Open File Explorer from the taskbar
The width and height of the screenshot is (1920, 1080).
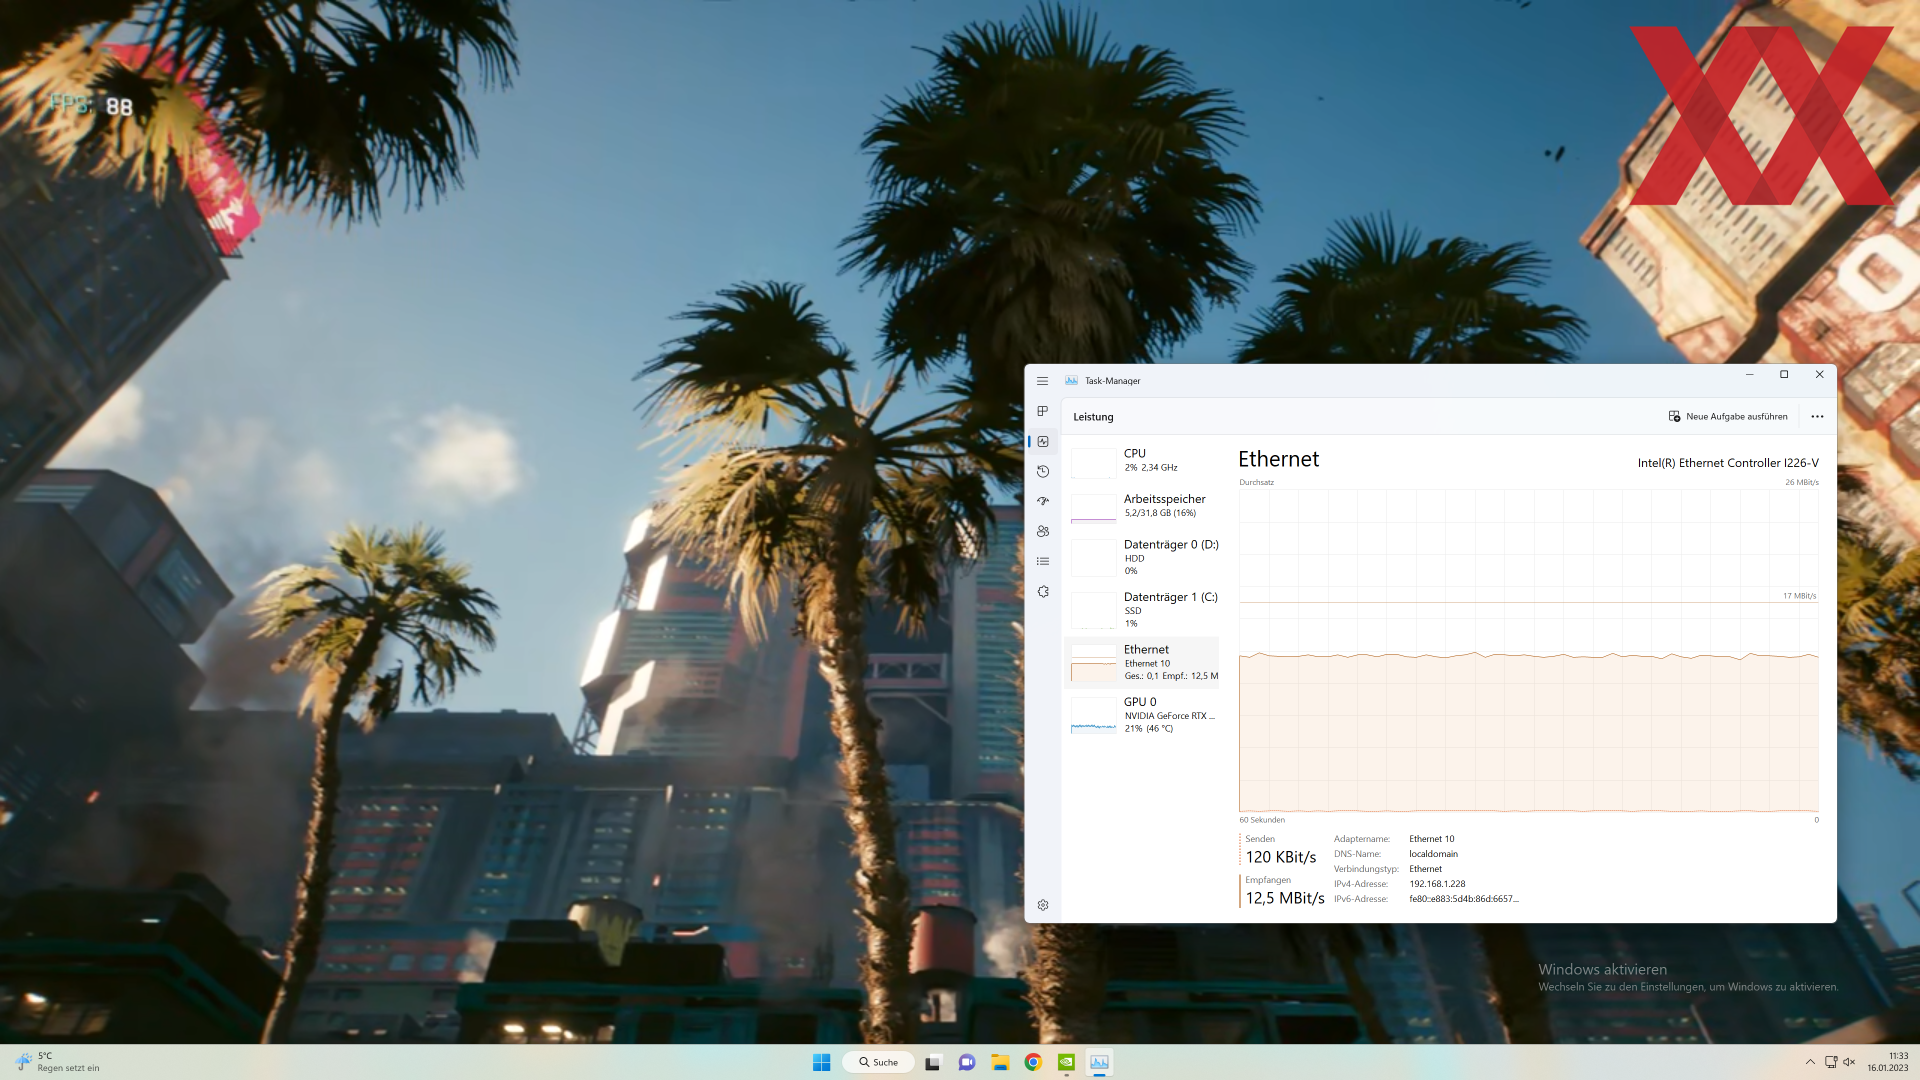pyautogui.click(x=1000, y=1062)
